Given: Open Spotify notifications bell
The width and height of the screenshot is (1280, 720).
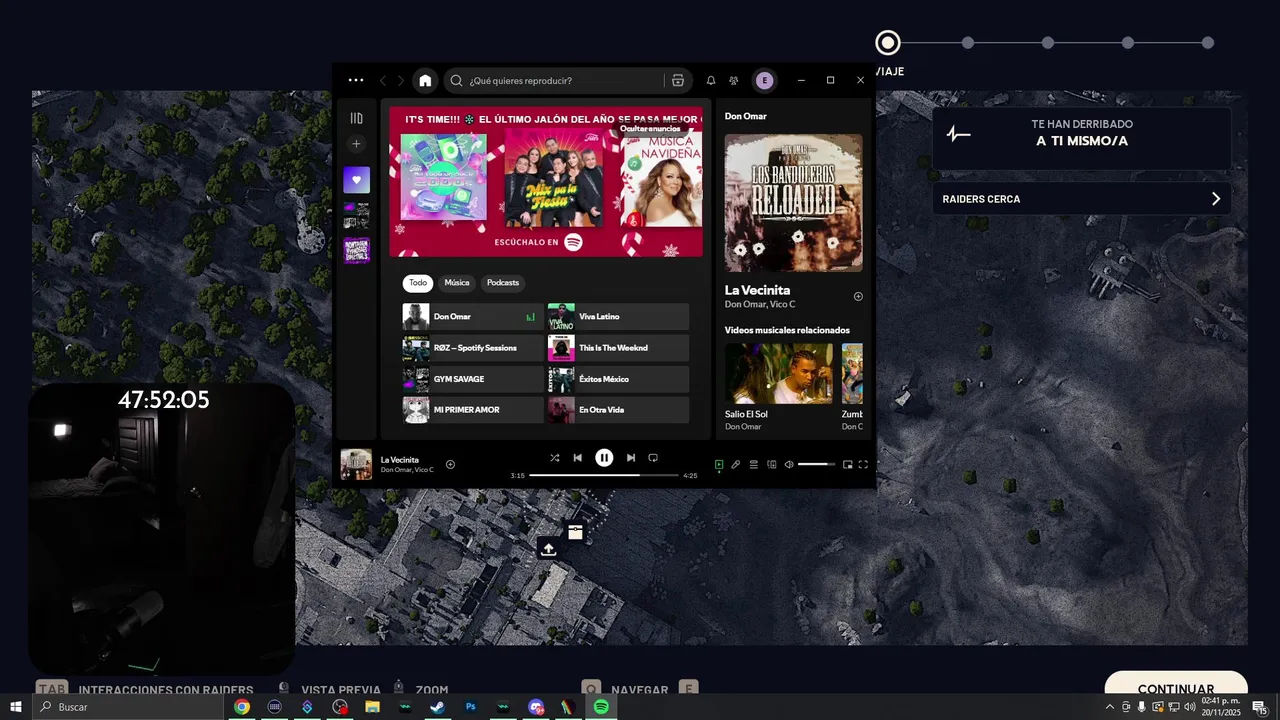Looking at the screenshot, I should pos(711,81).
